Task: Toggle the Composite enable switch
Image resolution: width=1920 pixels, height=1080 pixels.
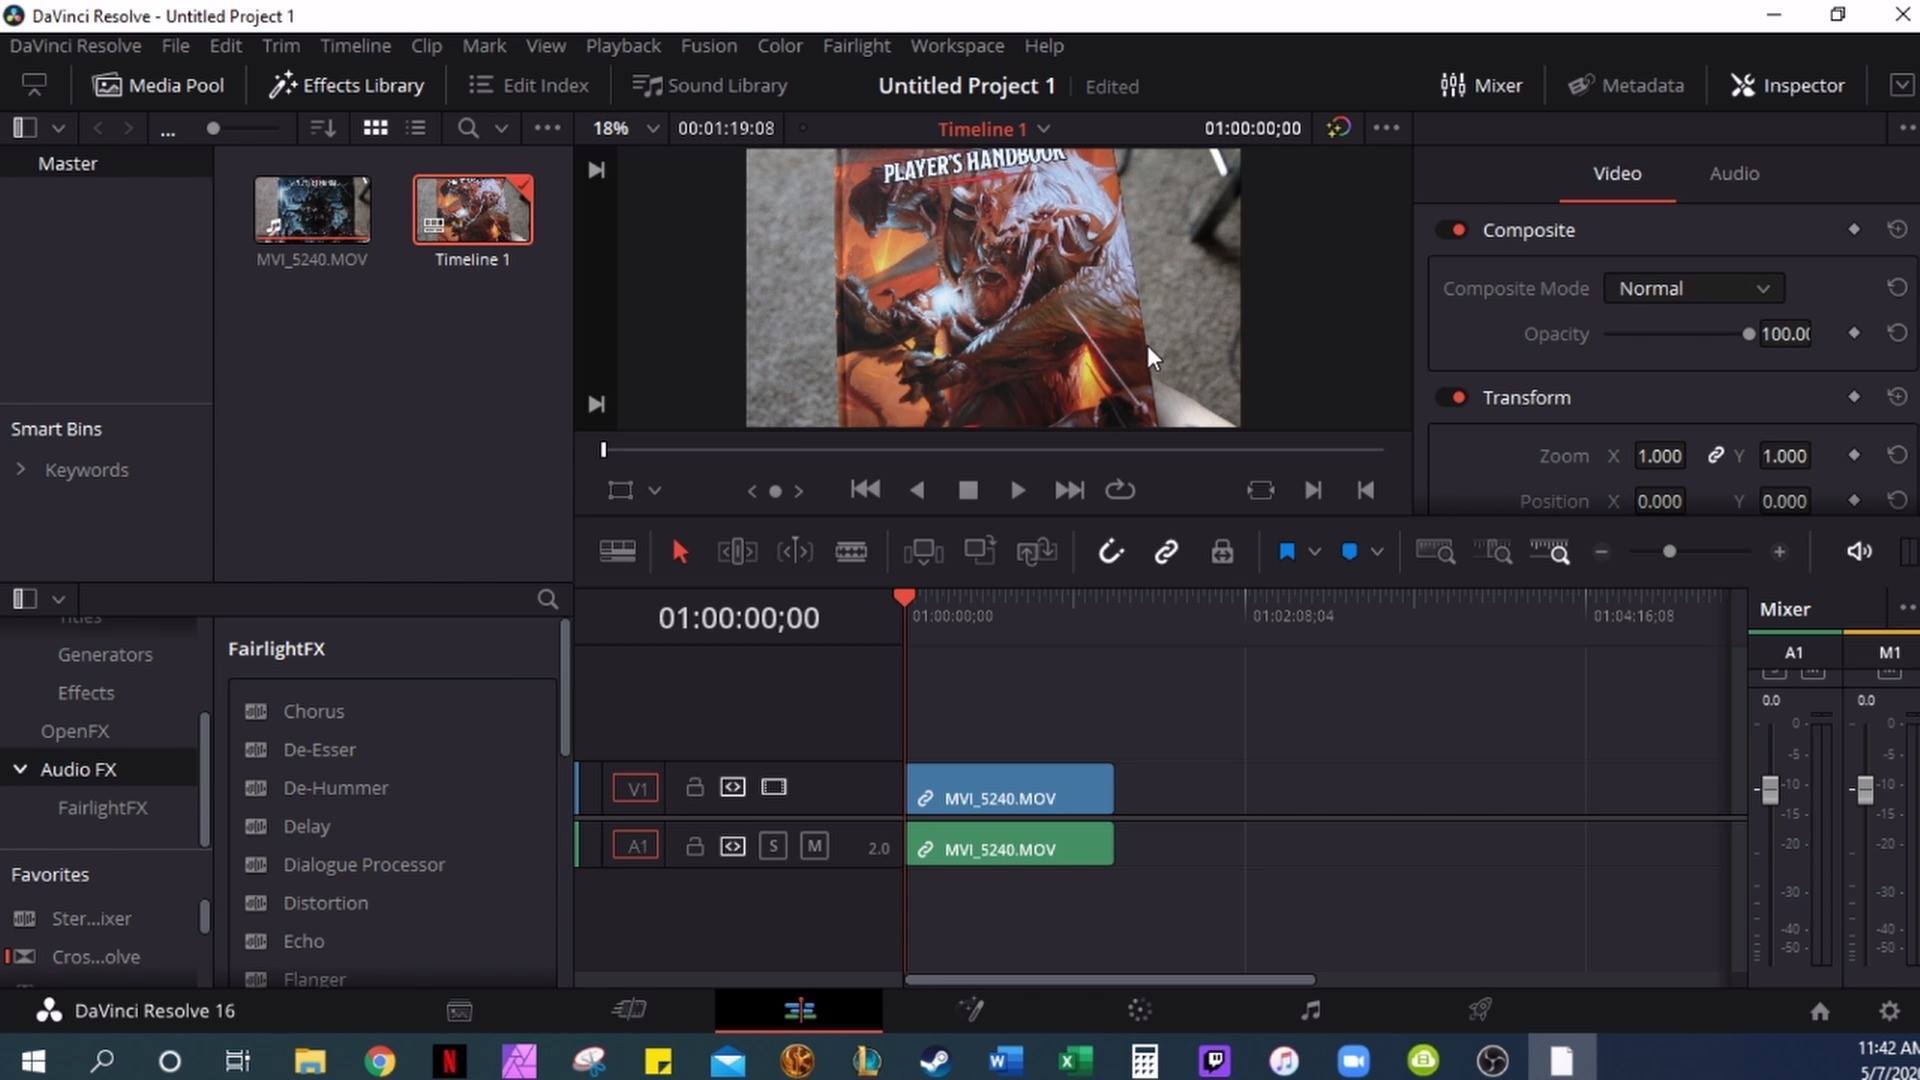Action: pos(1452,230)
